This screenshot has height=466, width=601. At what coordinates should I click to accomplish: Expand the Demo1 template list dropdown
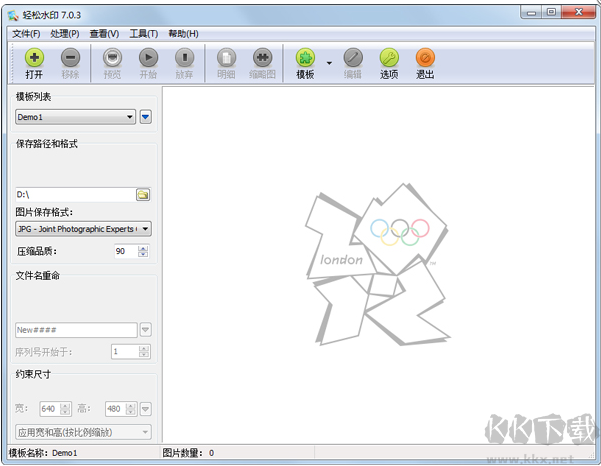(76, 117)
